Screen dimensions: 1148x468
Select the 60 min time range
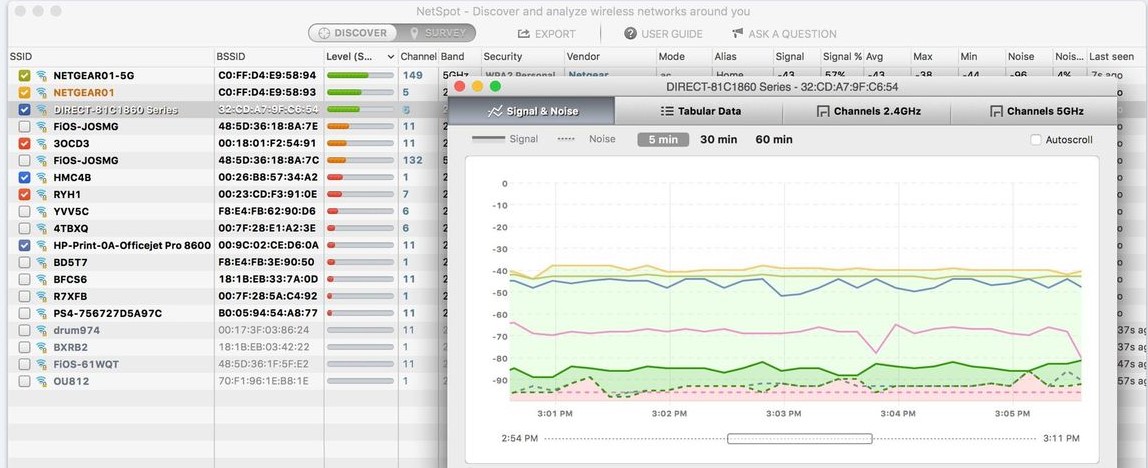tap(773, 140)
